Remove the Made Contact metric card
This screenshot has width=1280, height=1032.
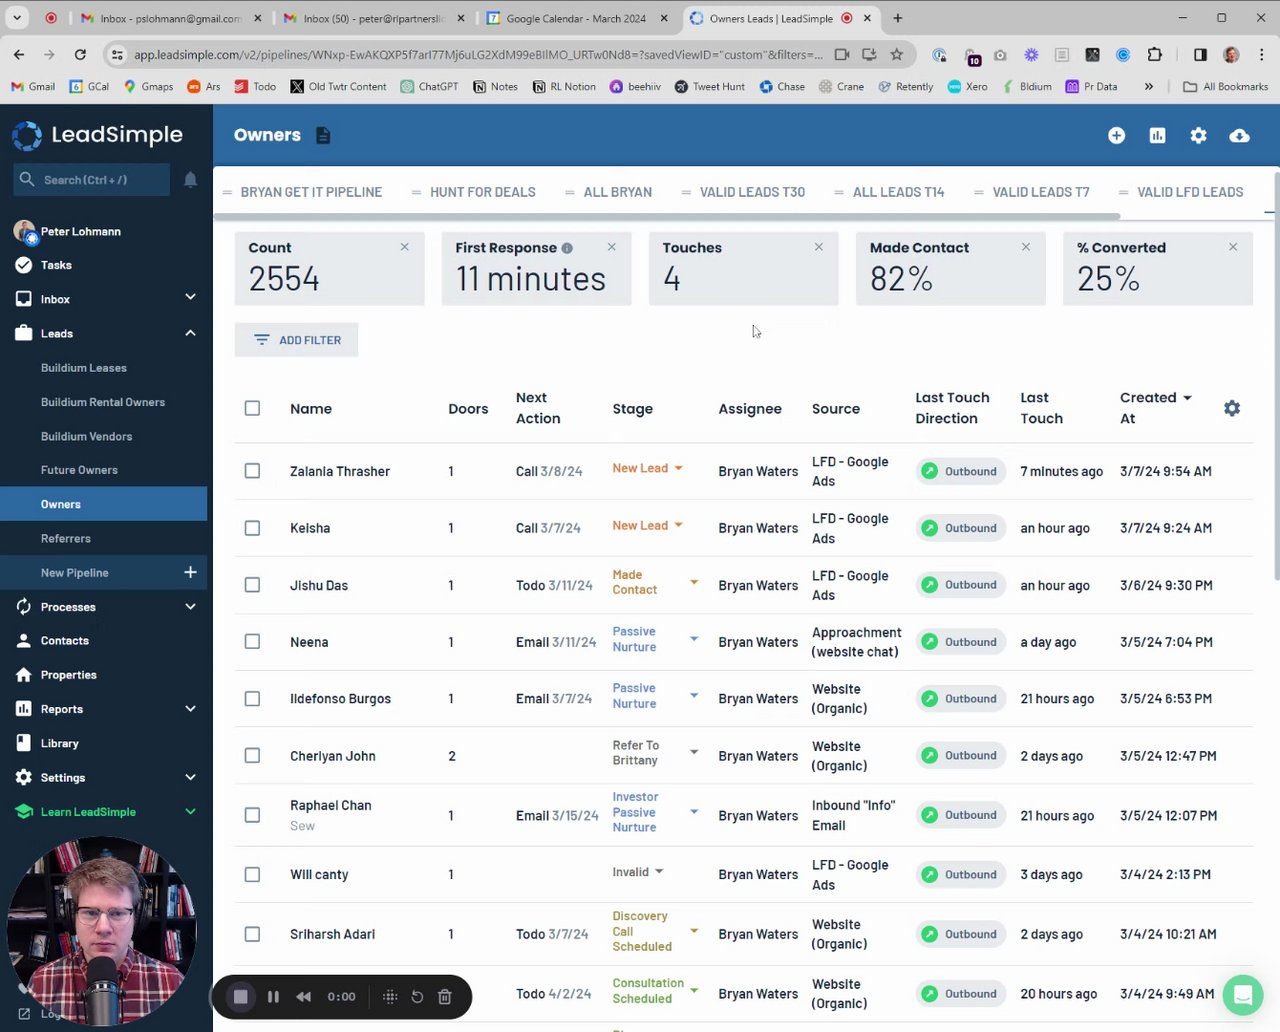click(x=1026, y=247)
